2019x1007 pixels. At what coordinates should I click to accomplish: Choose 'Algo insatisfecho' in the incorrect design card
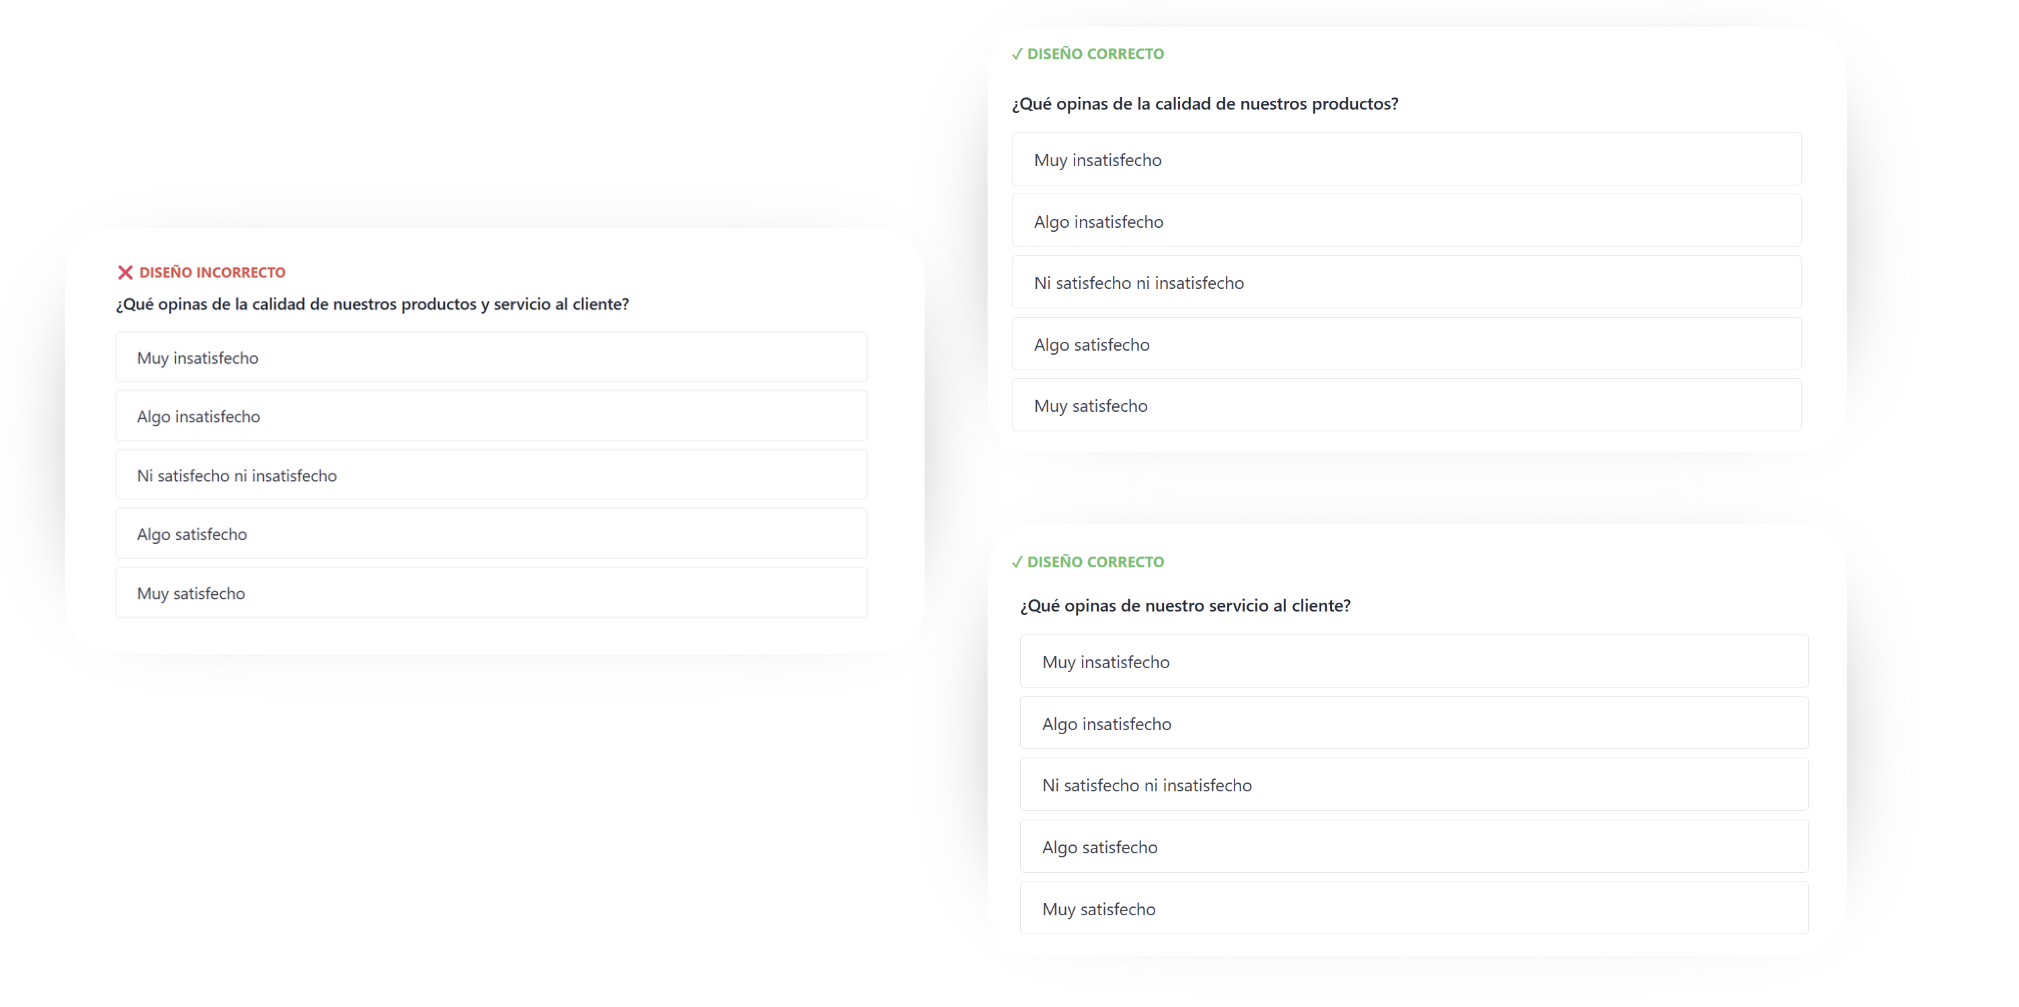(491, 416)
